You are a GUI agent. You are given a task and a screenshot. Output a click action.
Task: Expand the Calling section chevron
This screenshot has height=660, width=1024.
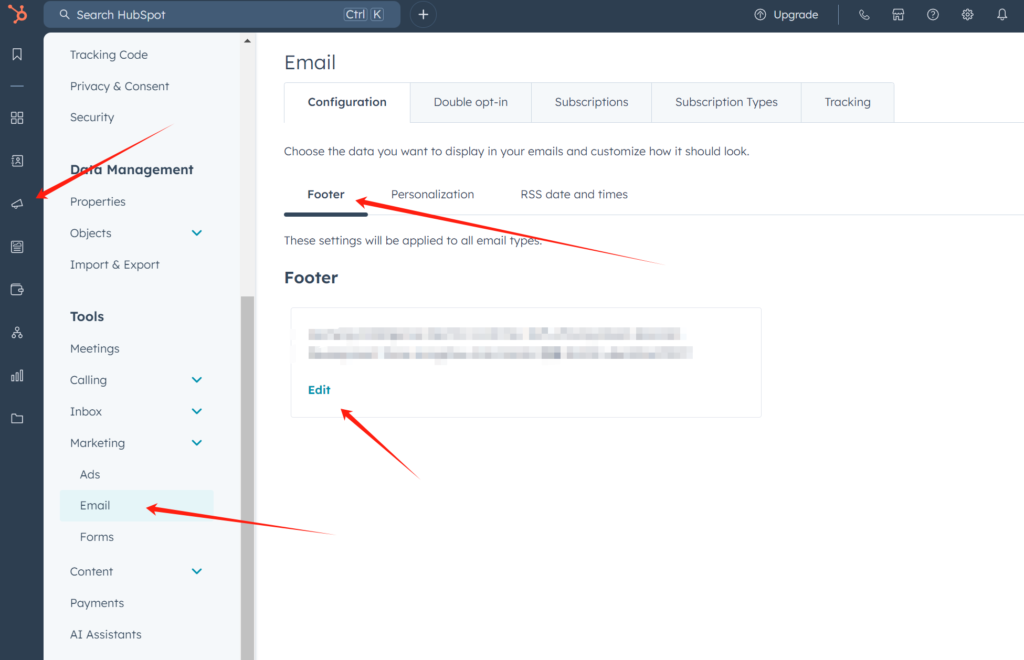197,380
